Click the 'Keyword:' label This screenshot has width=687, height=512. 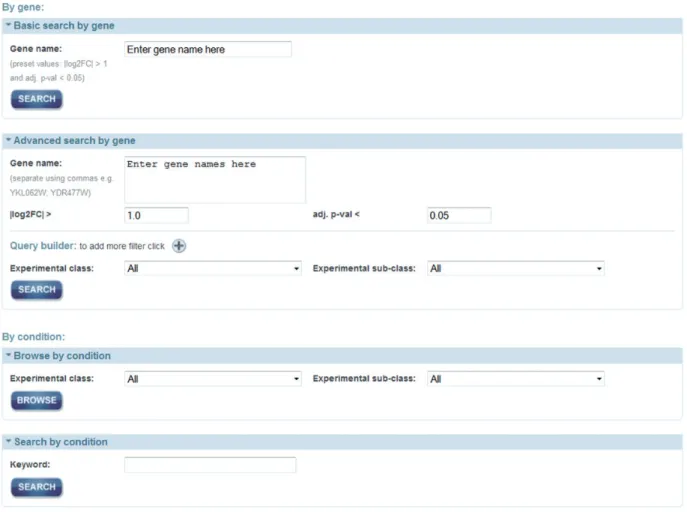[x=30, y=464]
